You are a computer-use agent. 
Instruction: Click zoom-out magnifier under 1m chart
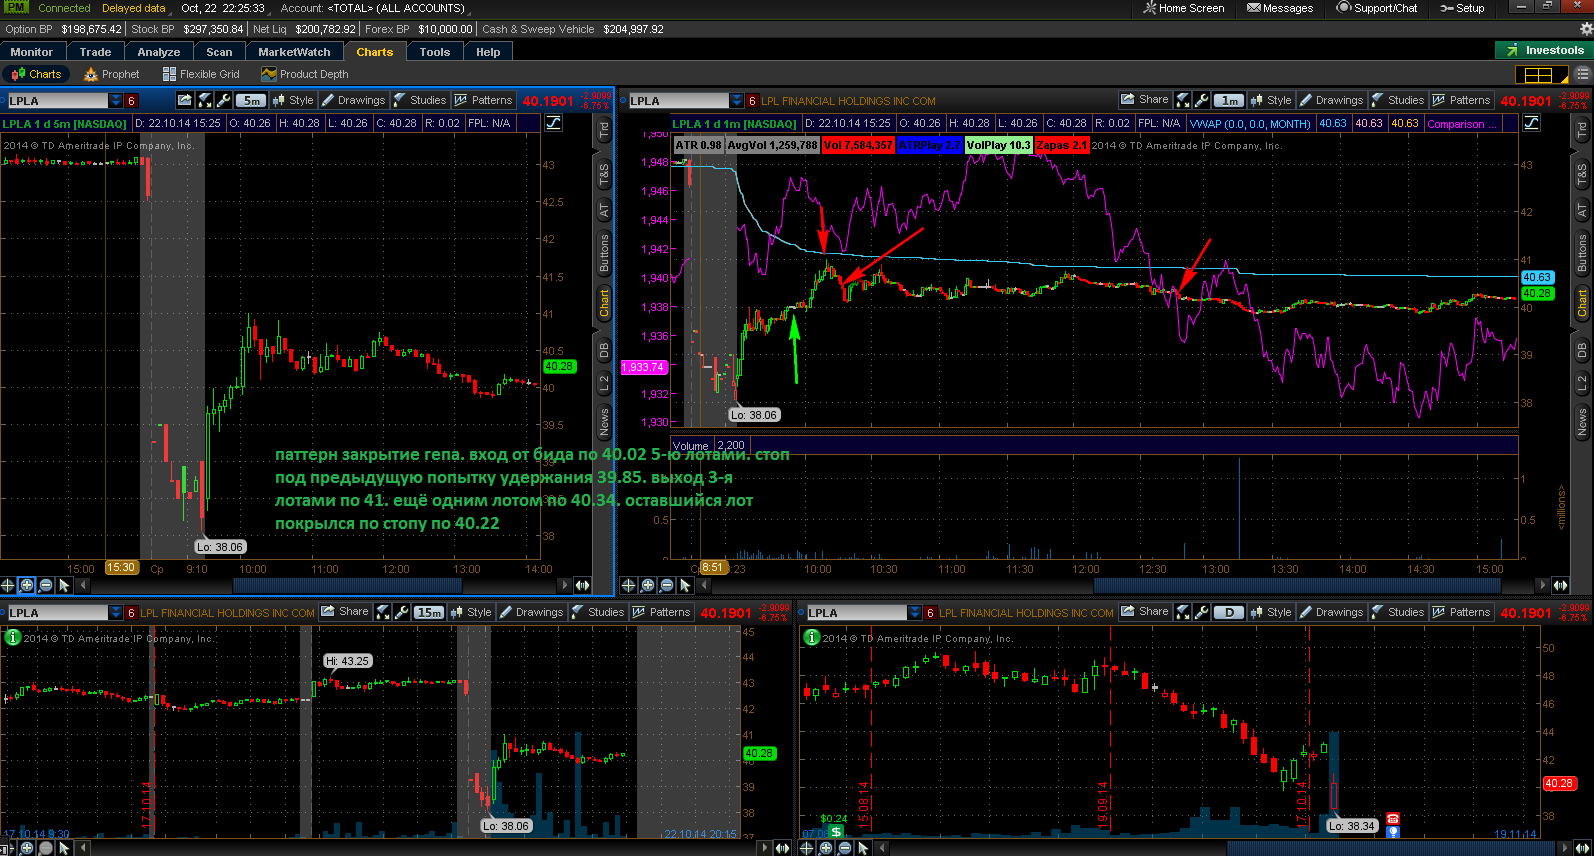coord(666,585)
